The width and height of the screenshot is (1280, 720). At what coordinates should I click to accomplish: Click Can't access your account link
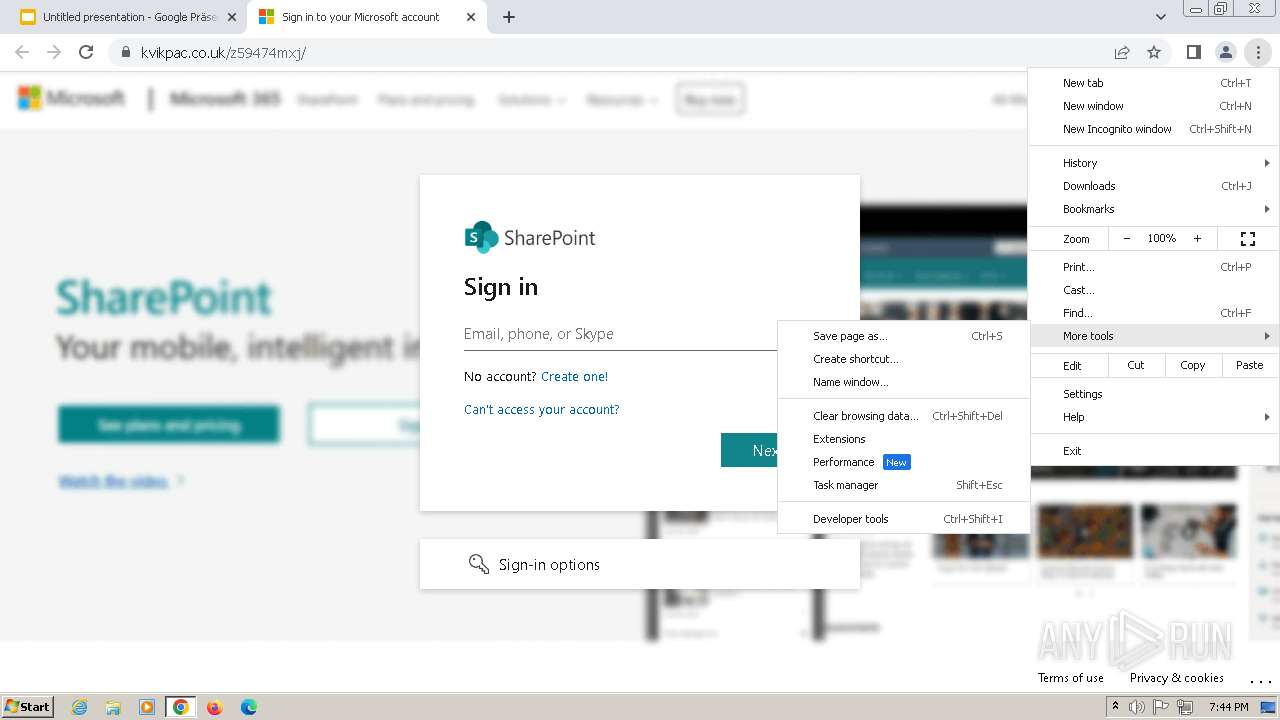point(541,409)
